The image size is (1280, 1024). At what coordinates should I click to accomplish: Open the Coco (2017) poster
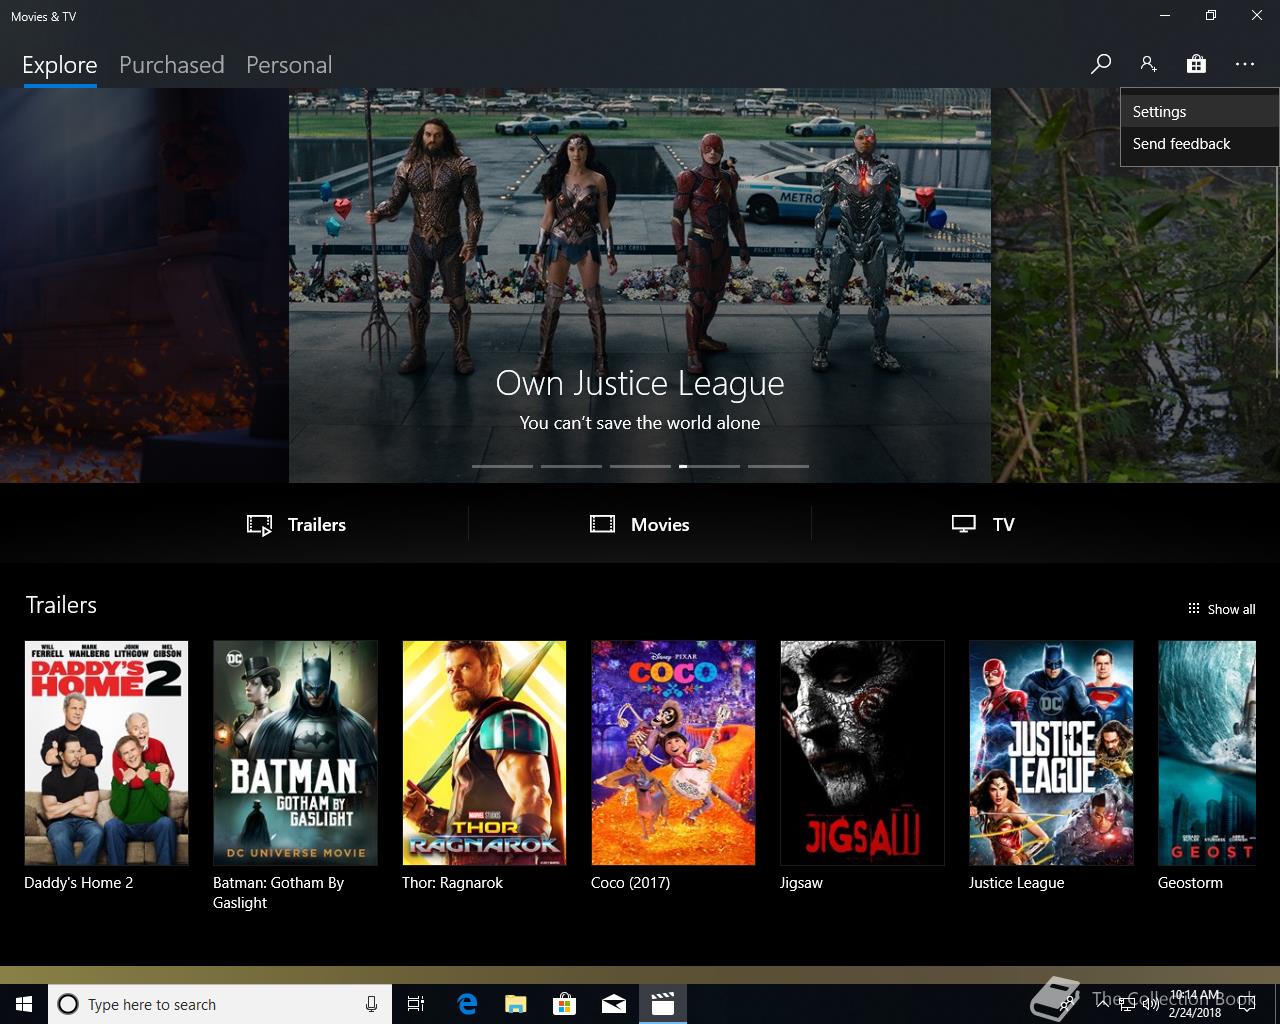tap(673, 753)
